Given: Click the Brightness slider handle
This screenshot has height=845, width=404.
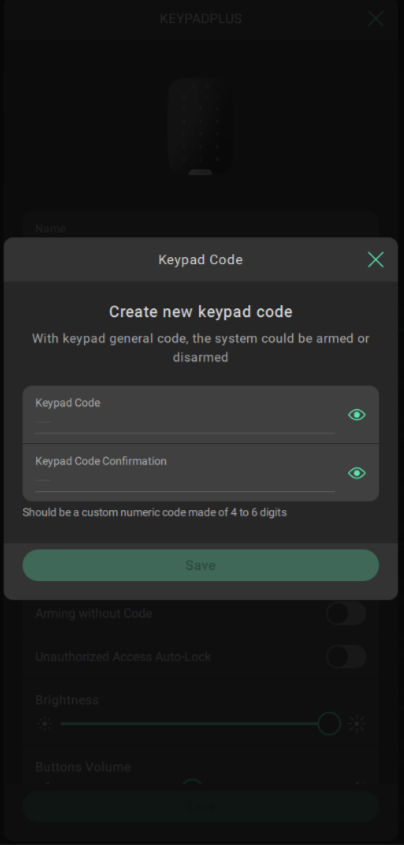Looking at the screenshot, I should pyautogui.click(x=329, y=723).
